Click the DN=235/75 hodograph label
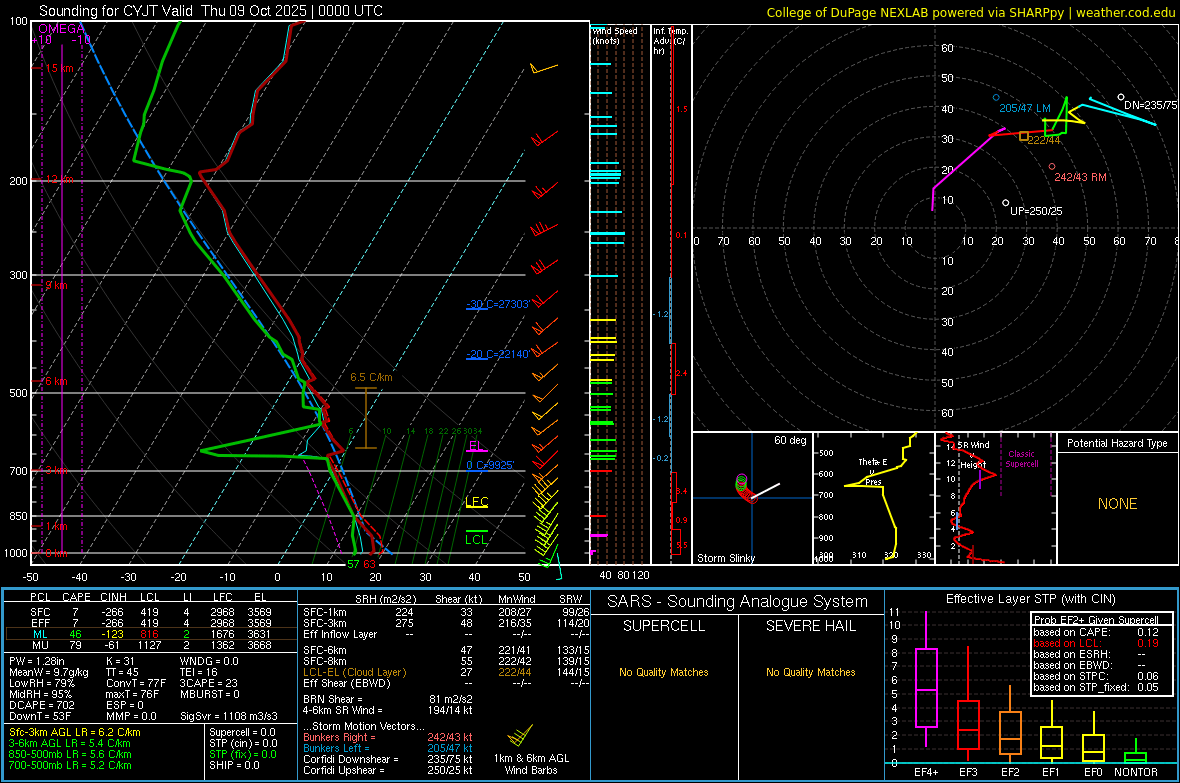This screenshot has height=783, width=1180. 1150,105
